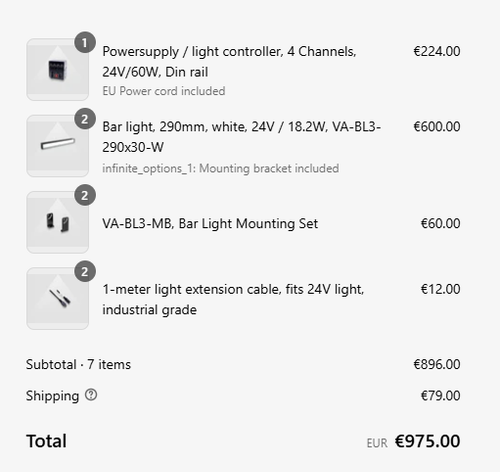Click the Subtotal 7 items label
This screenshot has width=500, height=472.
78,364
